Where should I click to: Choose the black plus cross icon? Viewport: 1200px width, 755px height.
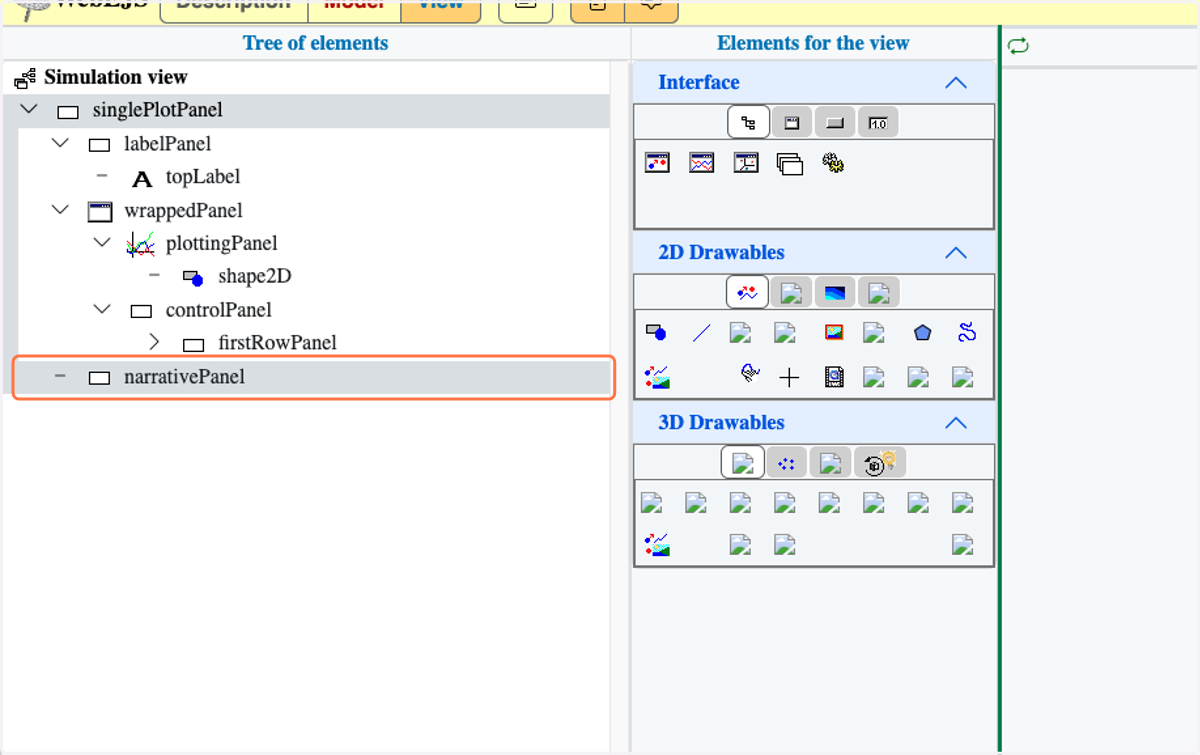point(789,377)
